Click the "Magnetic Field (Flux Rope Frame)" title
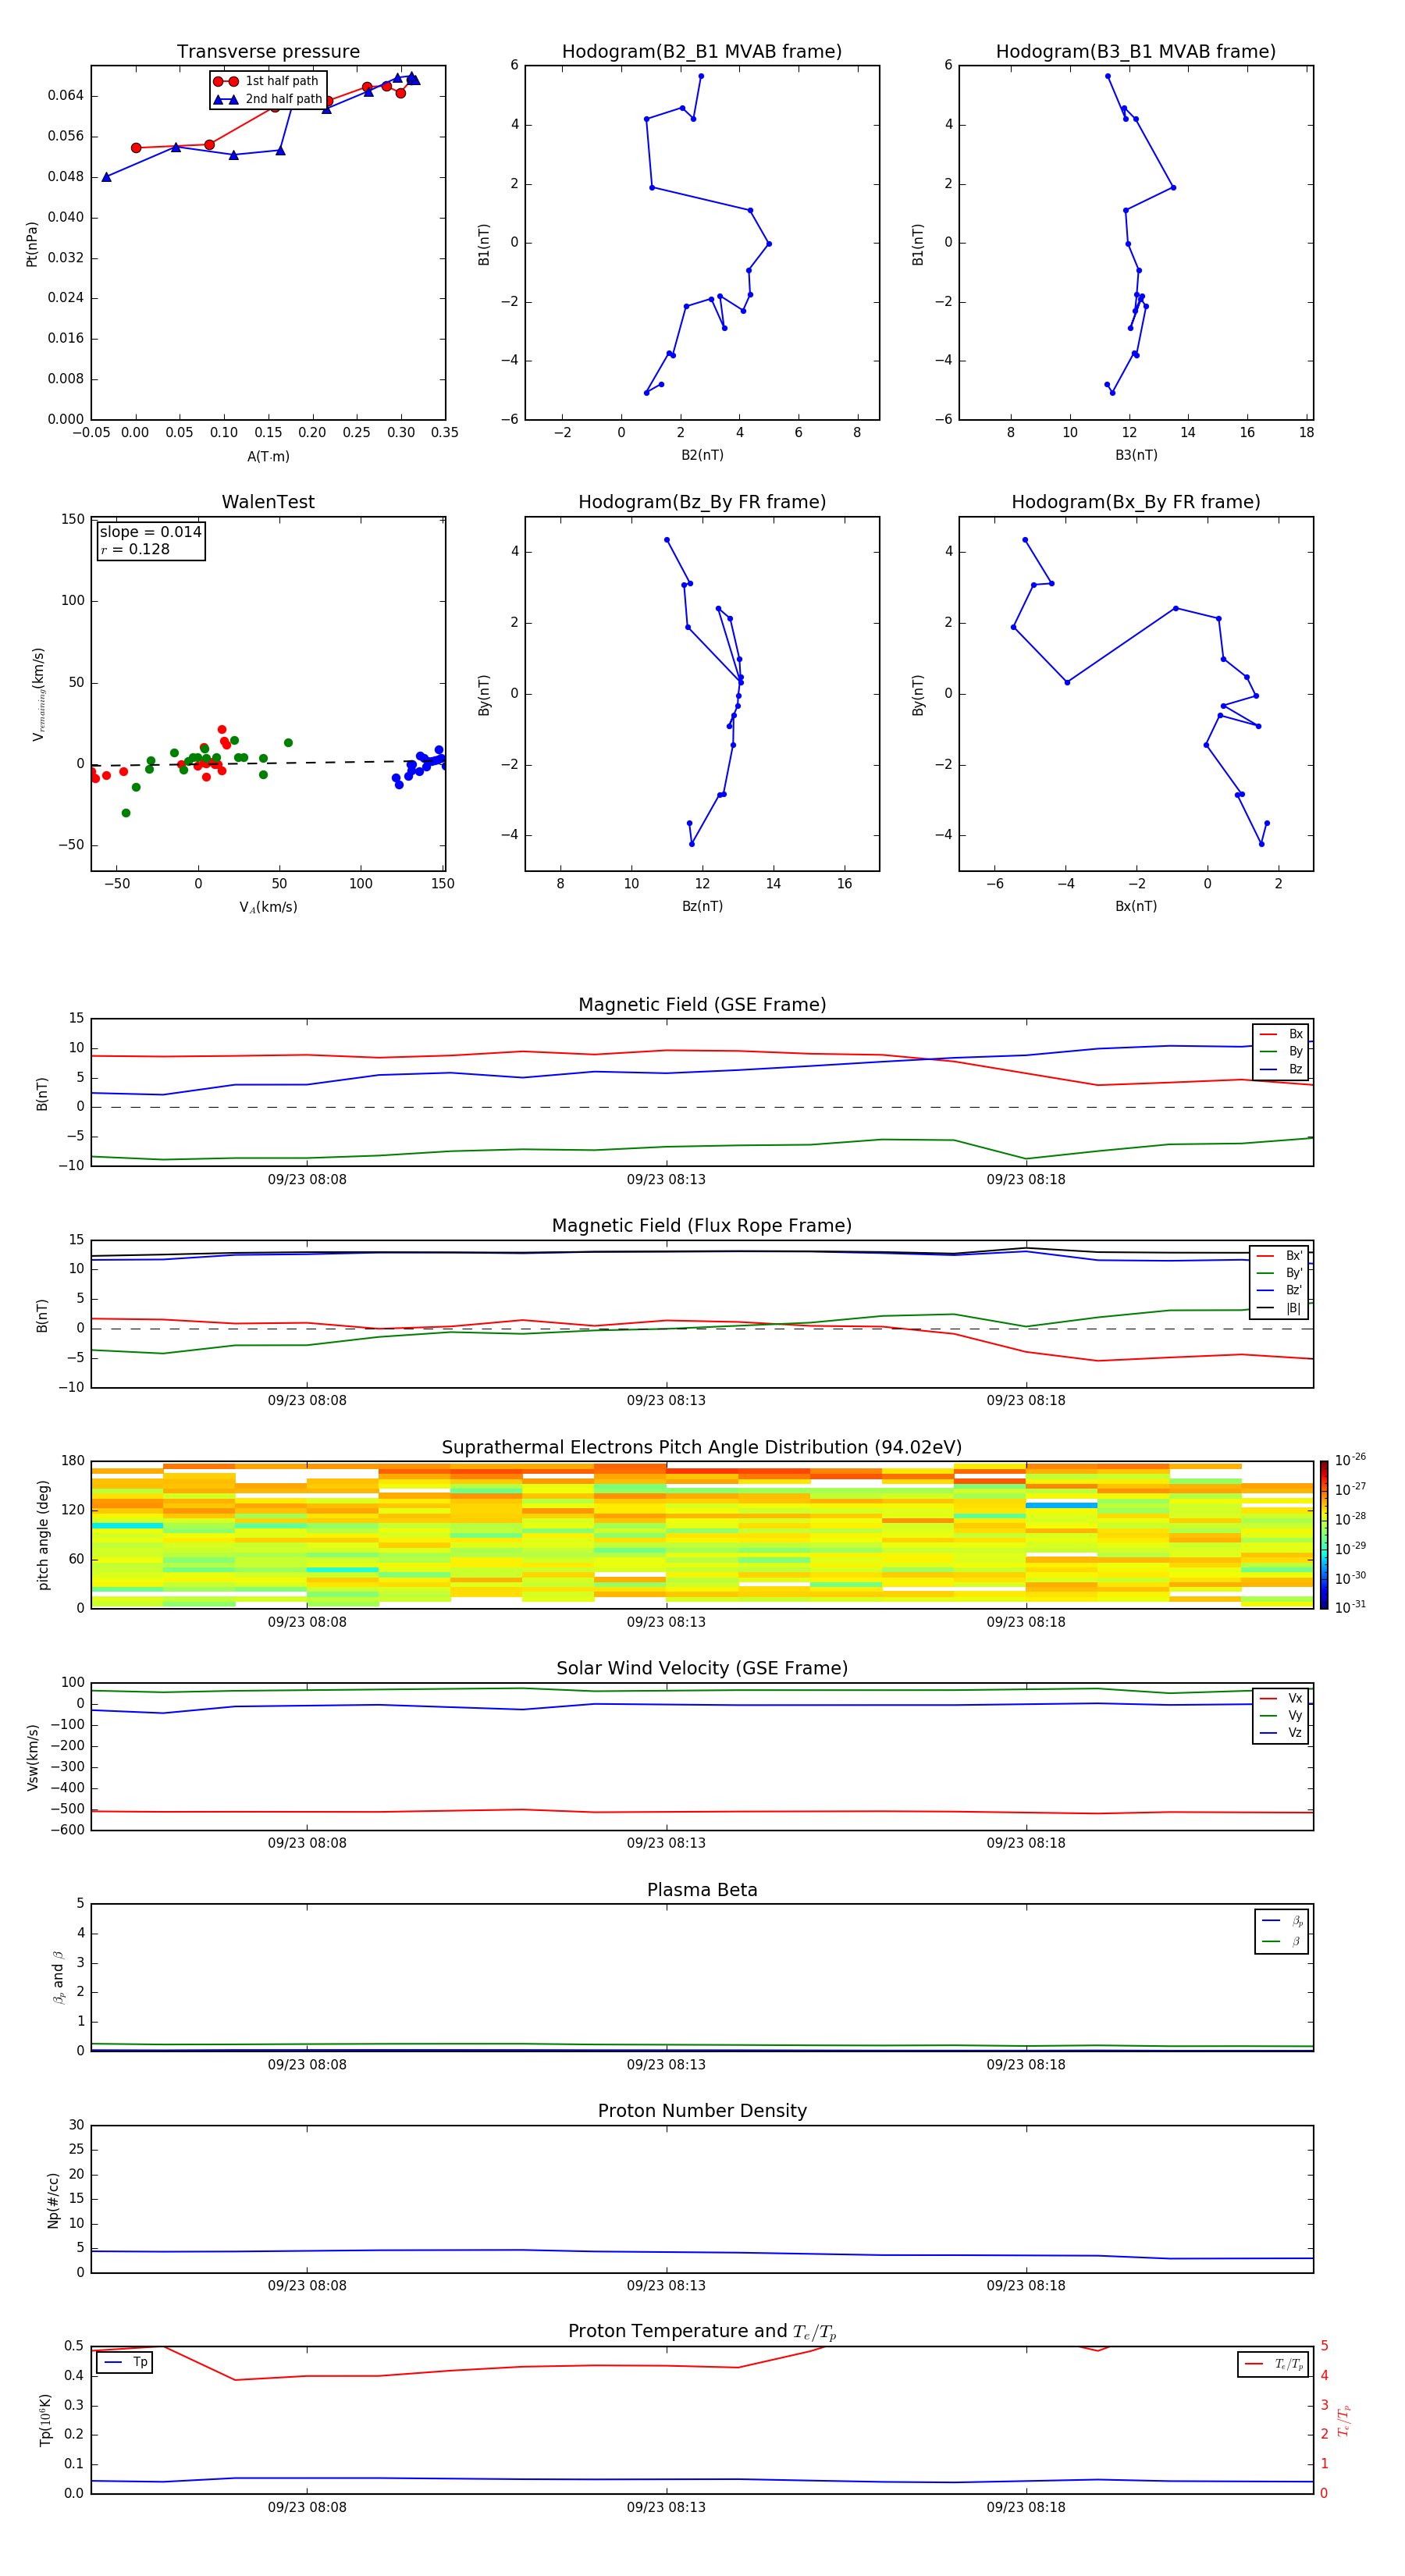Viewport: 1405px width, 2576px height. pyautogui.click(x=702, y=1226)
